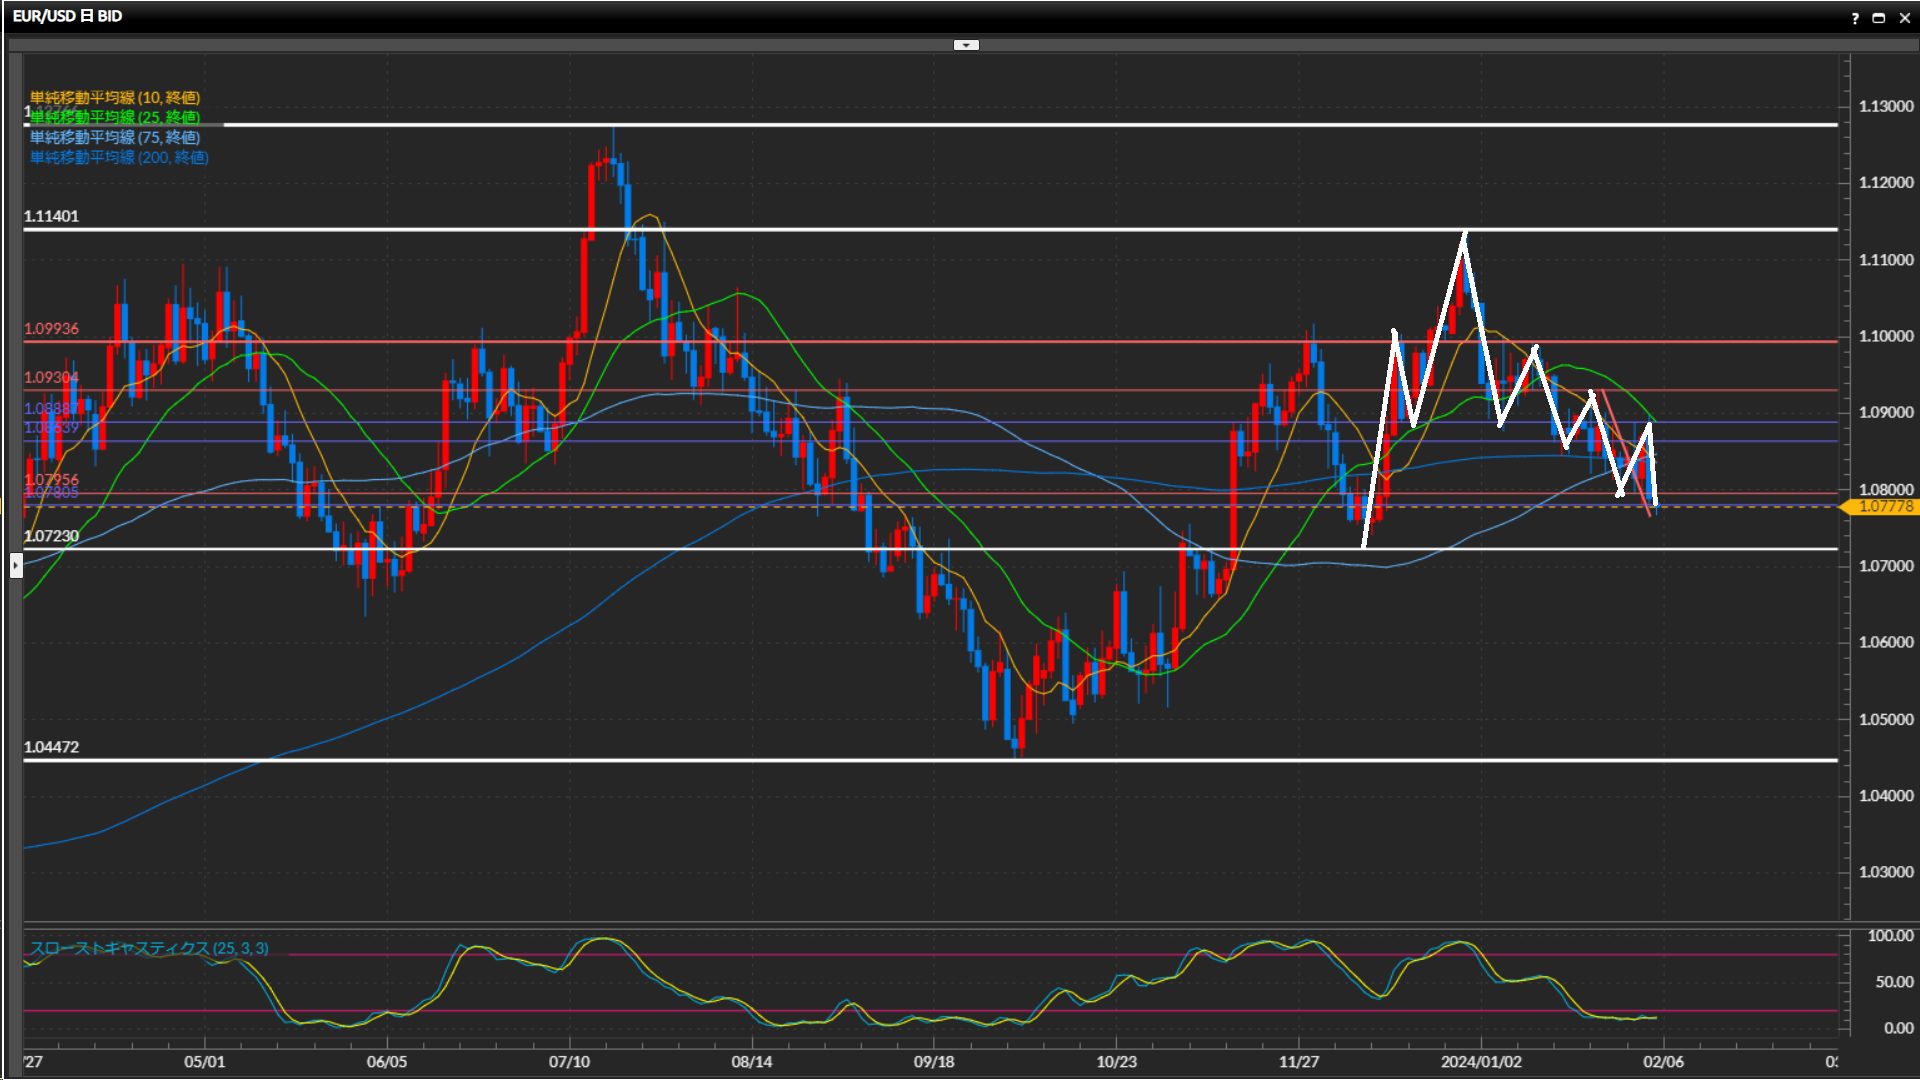Expand the left side panel arrow
This screenshot has height=1080, width=1920.
click(x=16, y=566)
